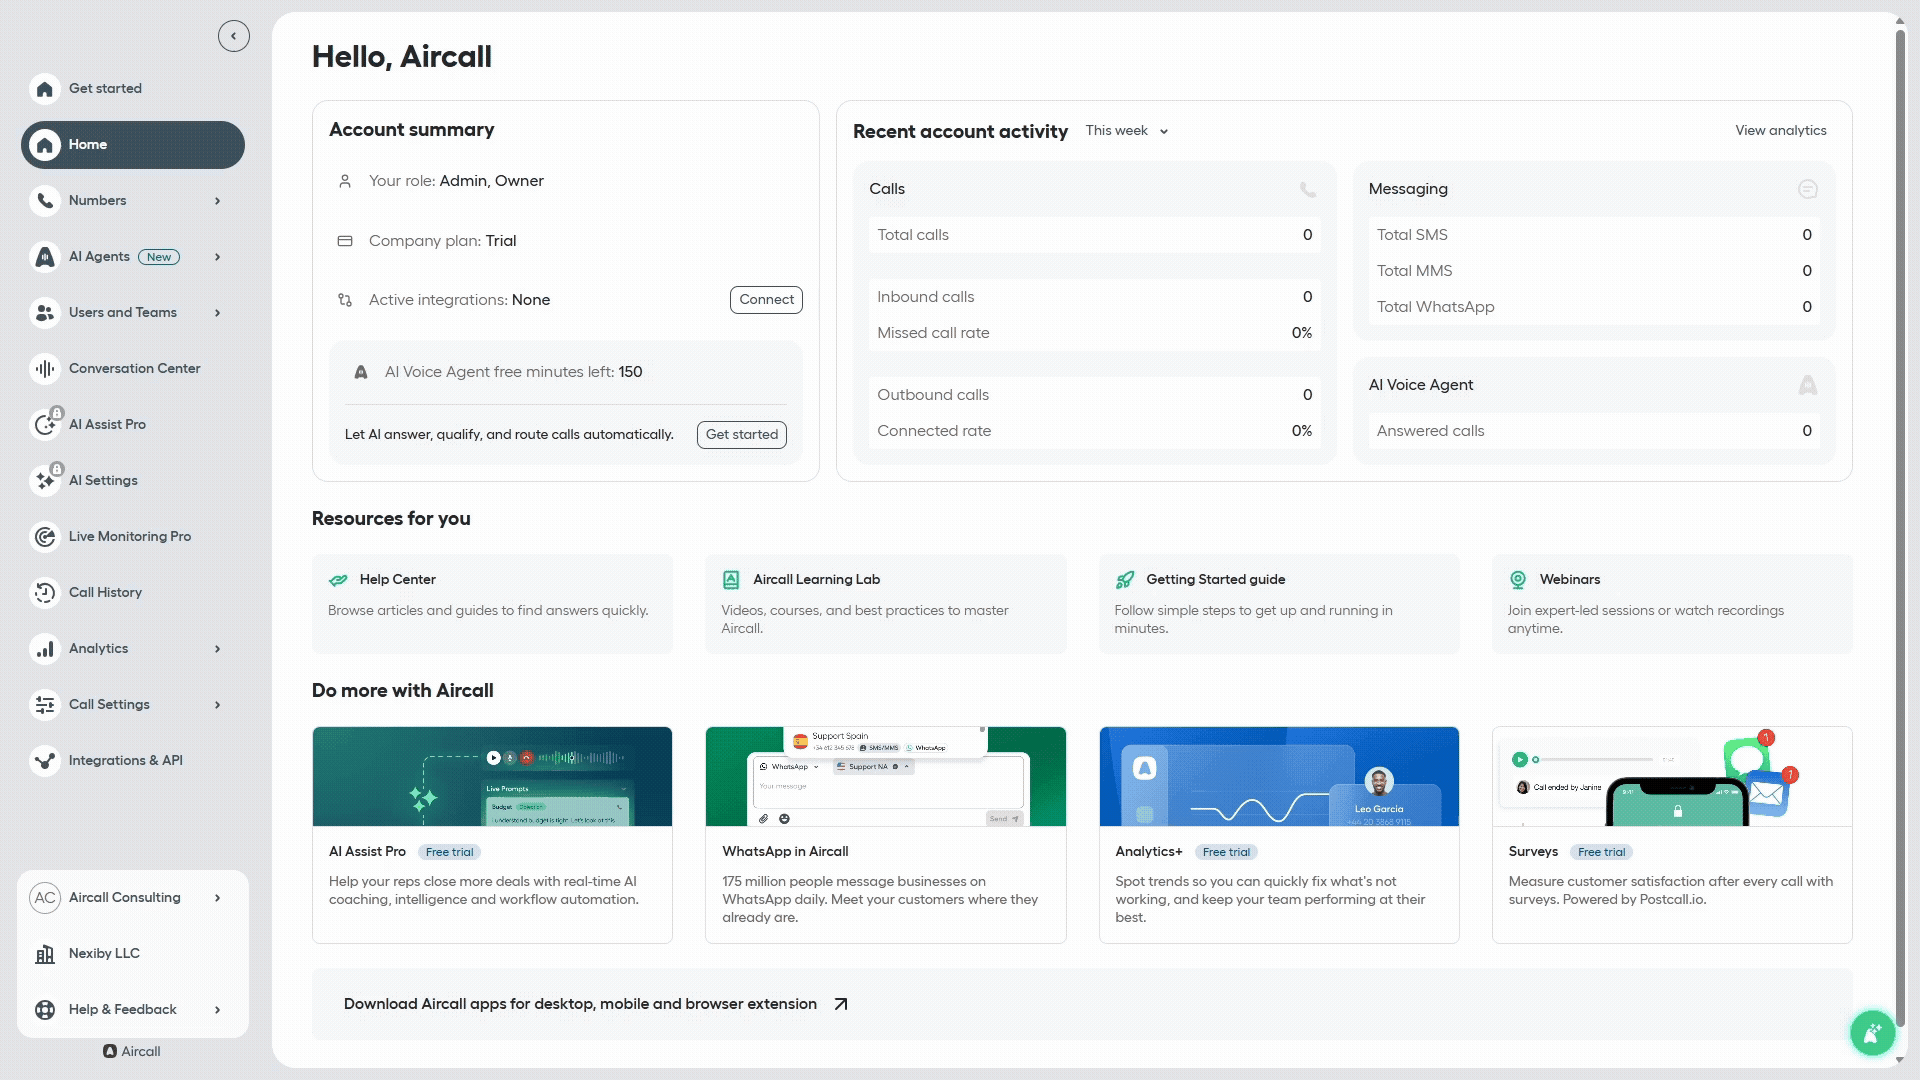Click the Webinars webcam icon
This screenshot has width=1920, height=1080.
tap(1518, 580)
